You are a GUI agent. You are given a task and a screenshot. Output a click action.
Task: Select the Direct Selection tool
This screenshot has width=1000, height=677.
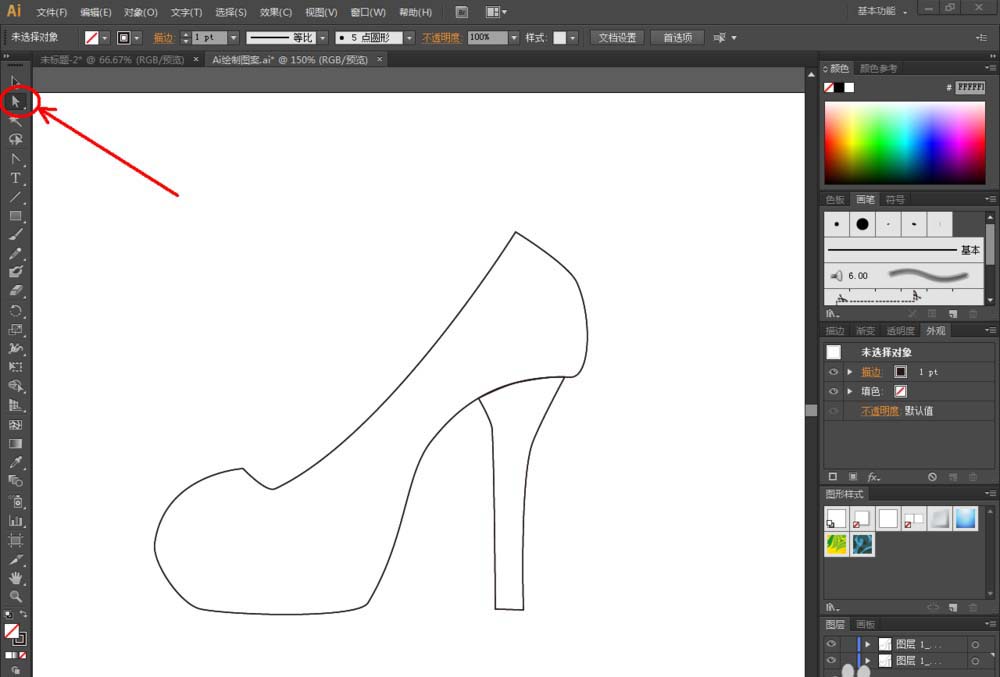16,101
